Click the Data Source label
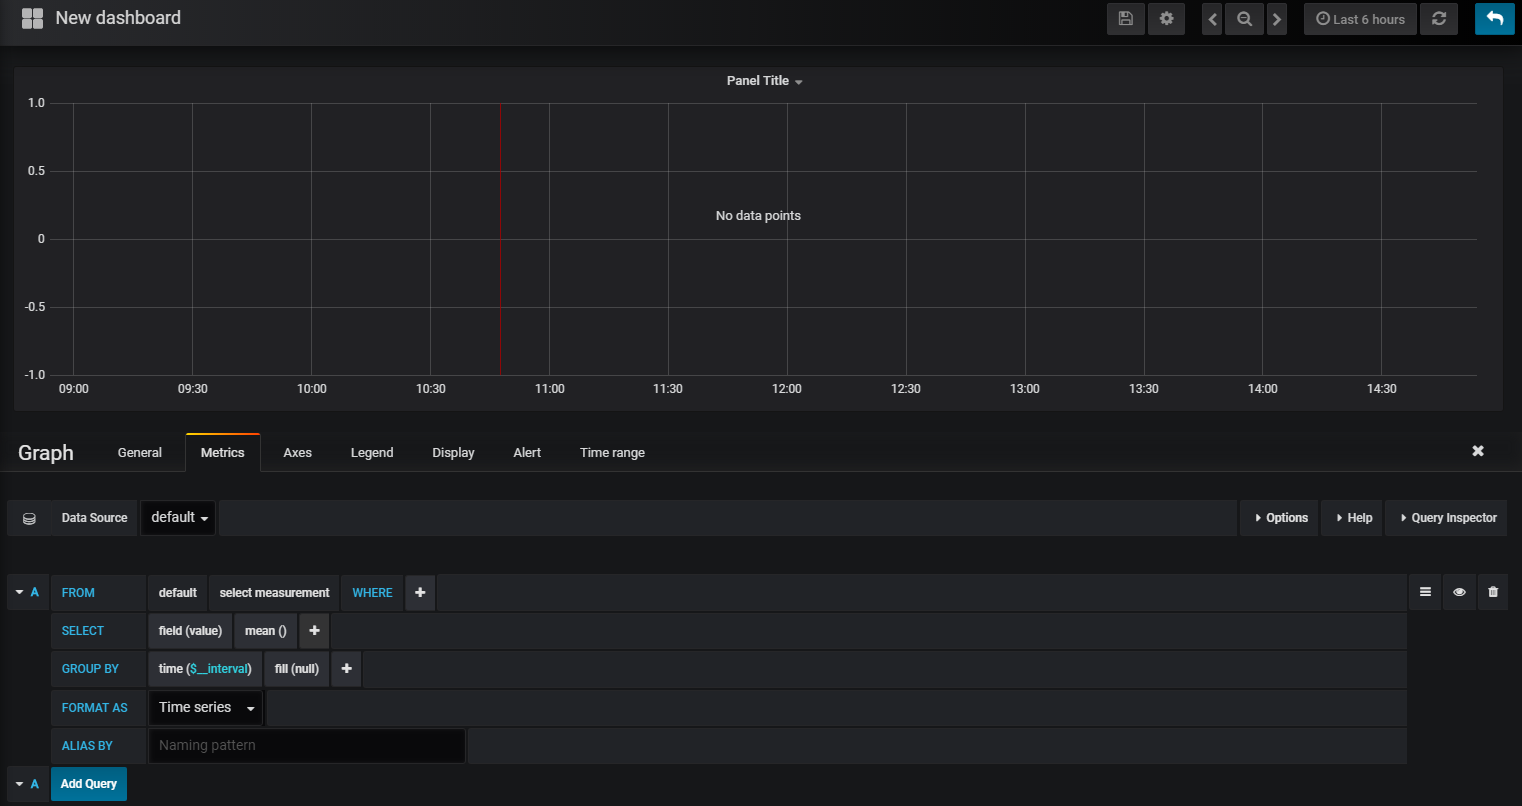The image size is (1522, 806). click(94, 518)
